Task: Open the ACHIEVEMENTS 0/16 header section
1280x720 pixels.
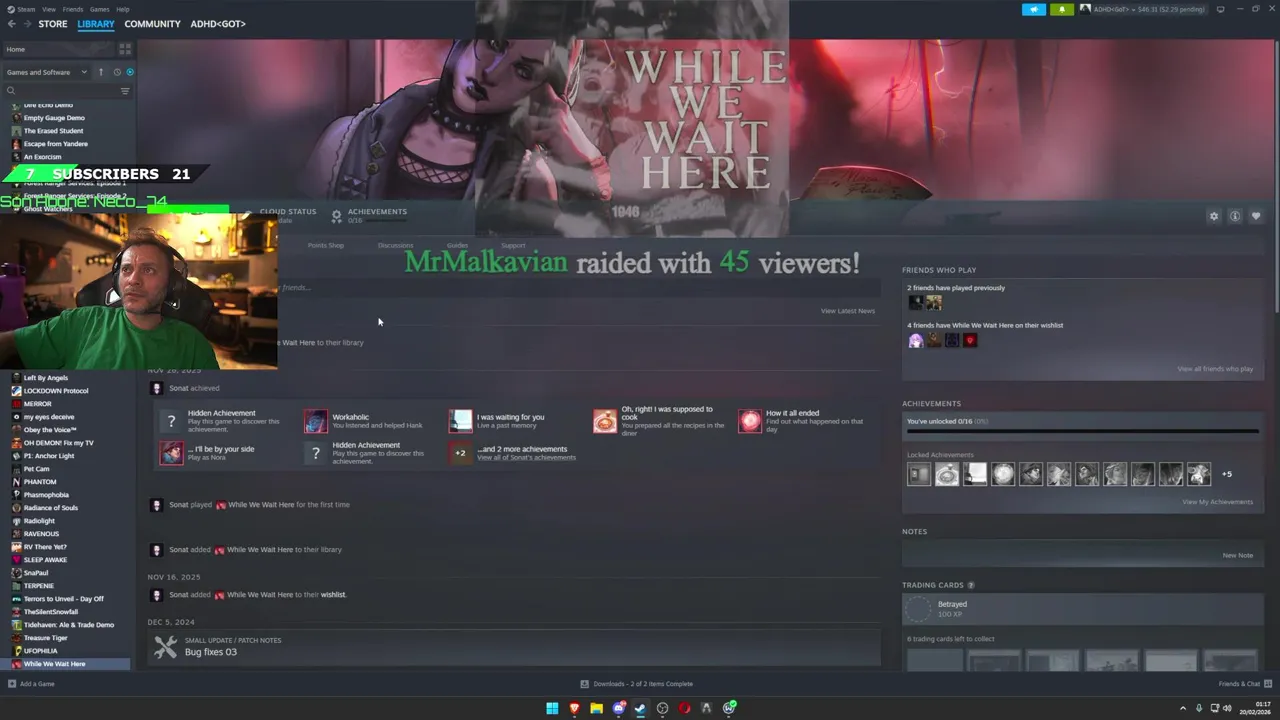Action: (369, 215)
